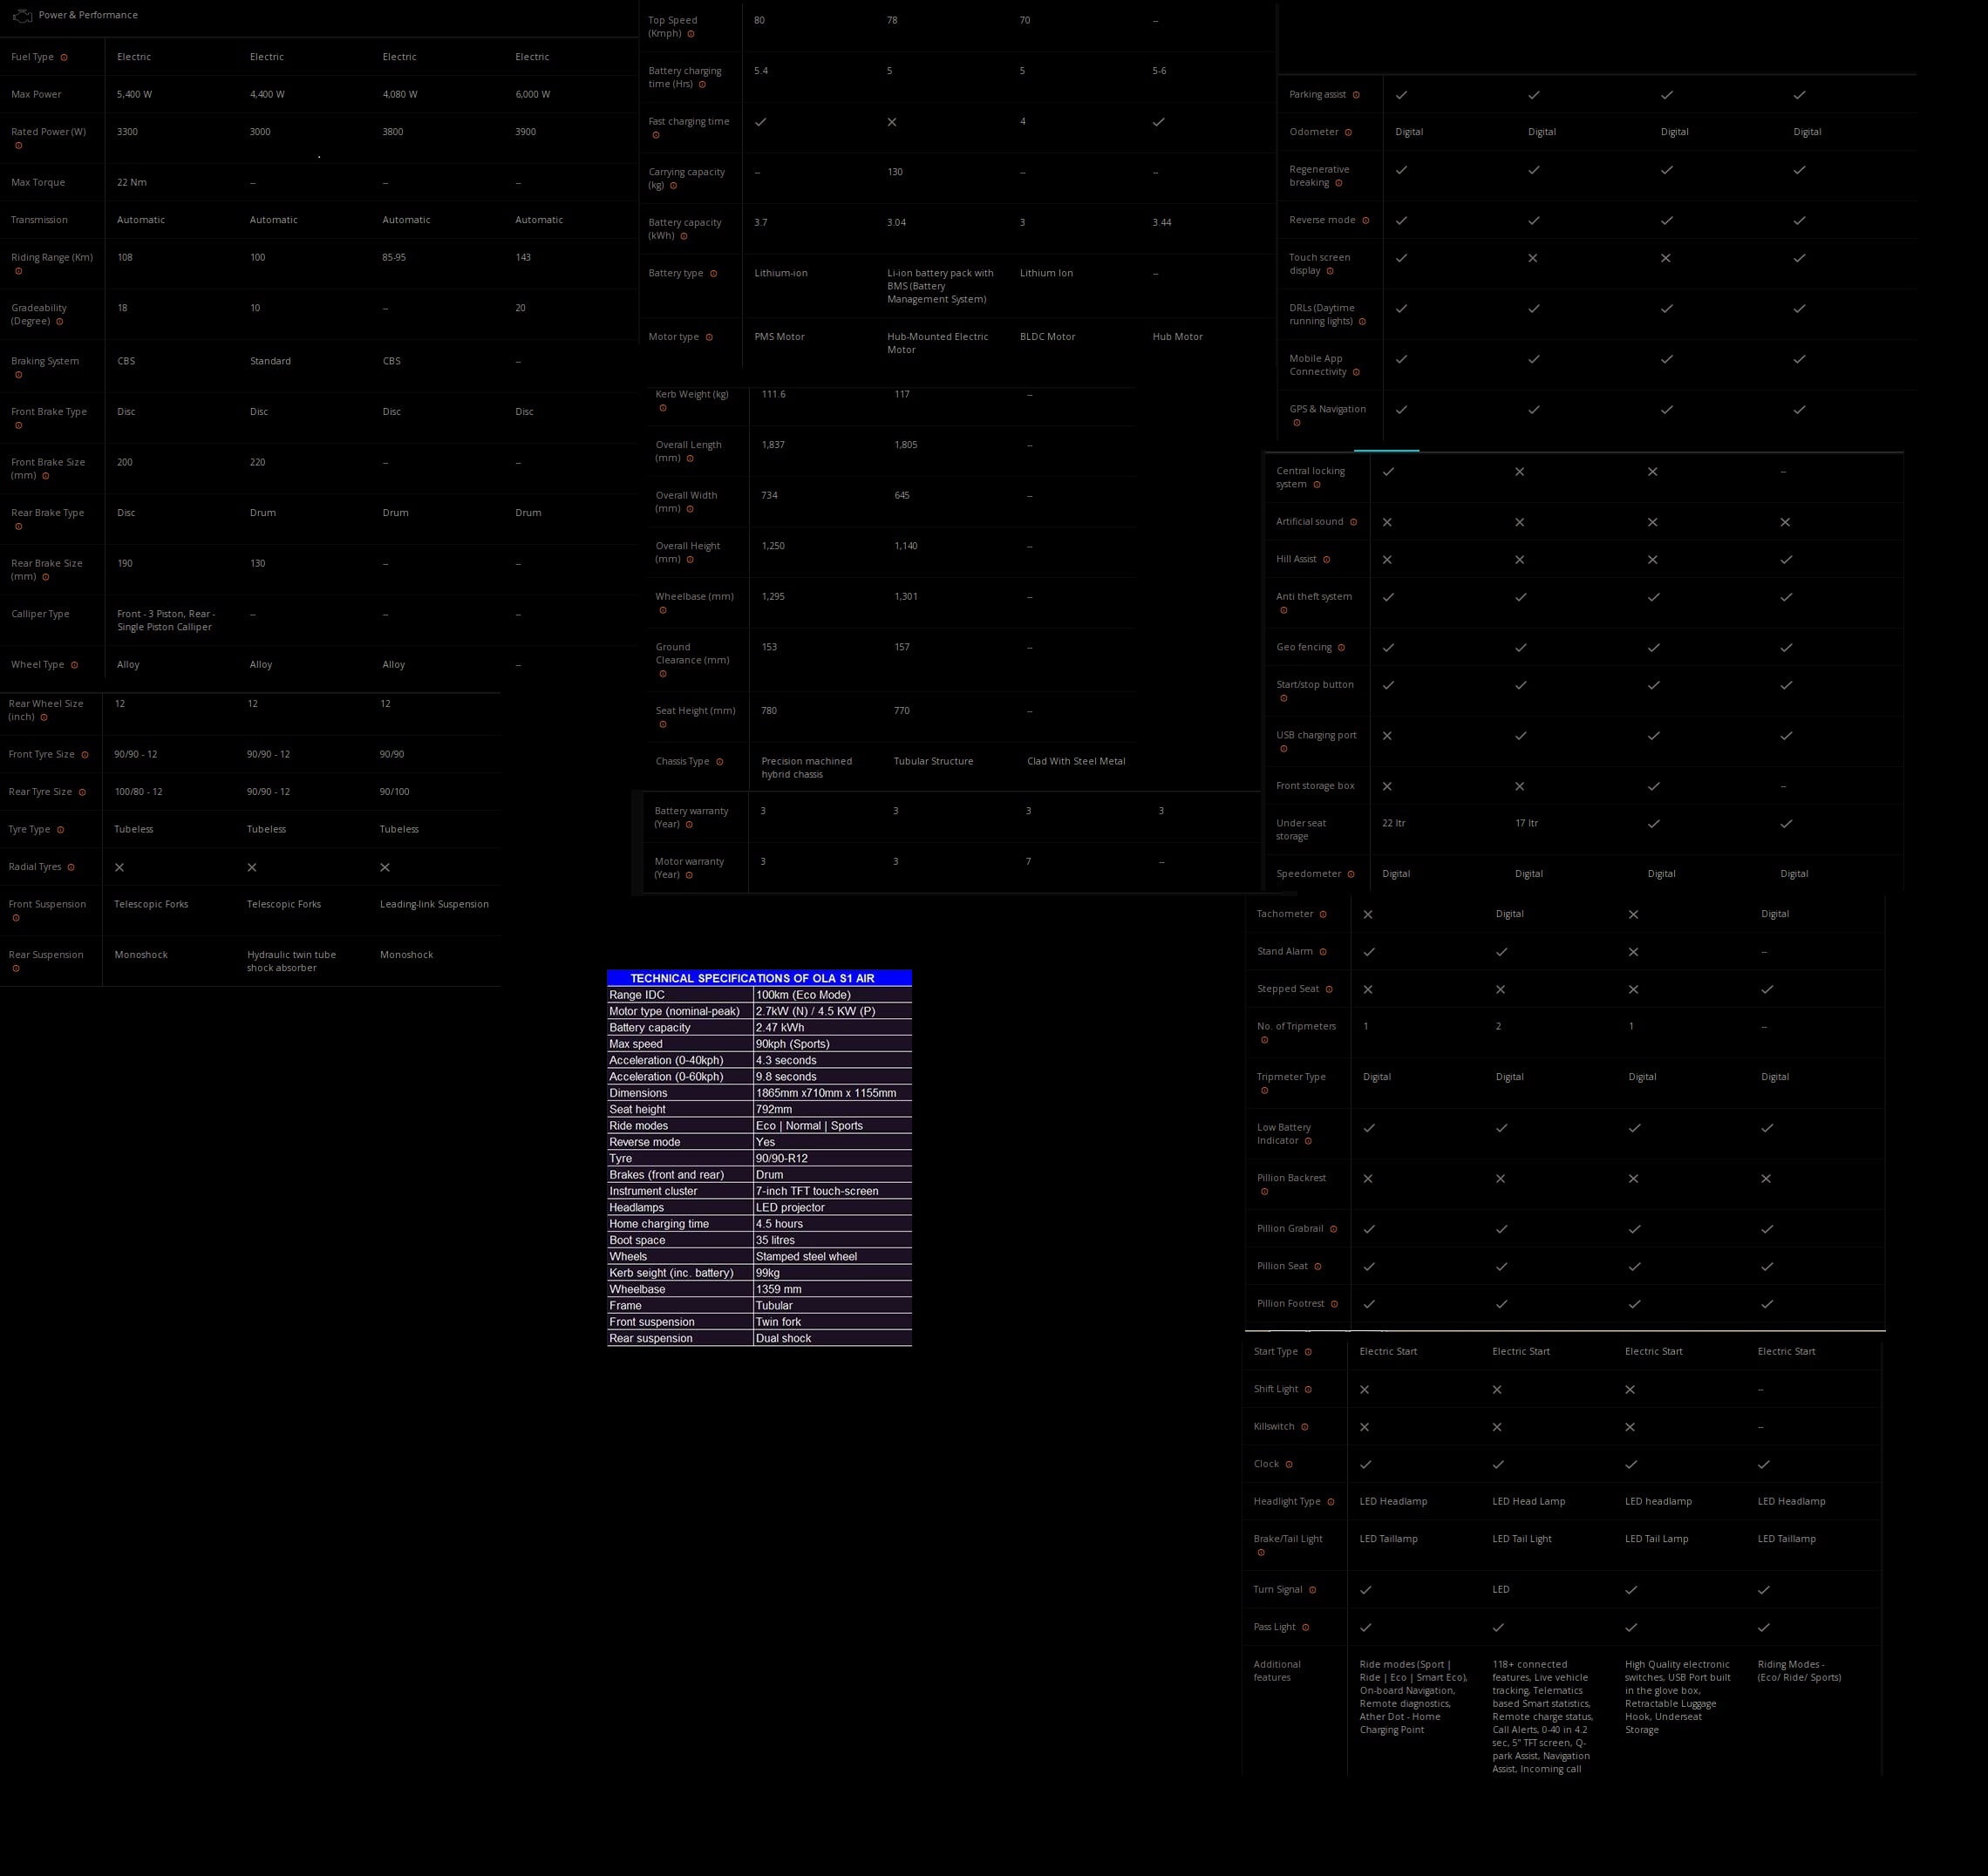Select the '22 Nm' max torque value
Screen dimensions: 1988x1876
(x=132, y=182)
